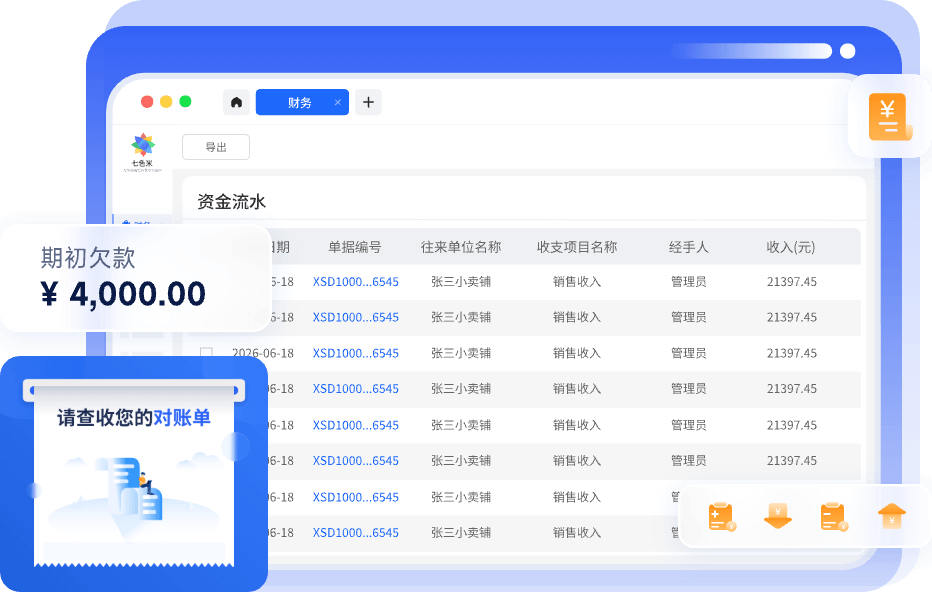Click the 导出 export button

(x=215, y=146)
